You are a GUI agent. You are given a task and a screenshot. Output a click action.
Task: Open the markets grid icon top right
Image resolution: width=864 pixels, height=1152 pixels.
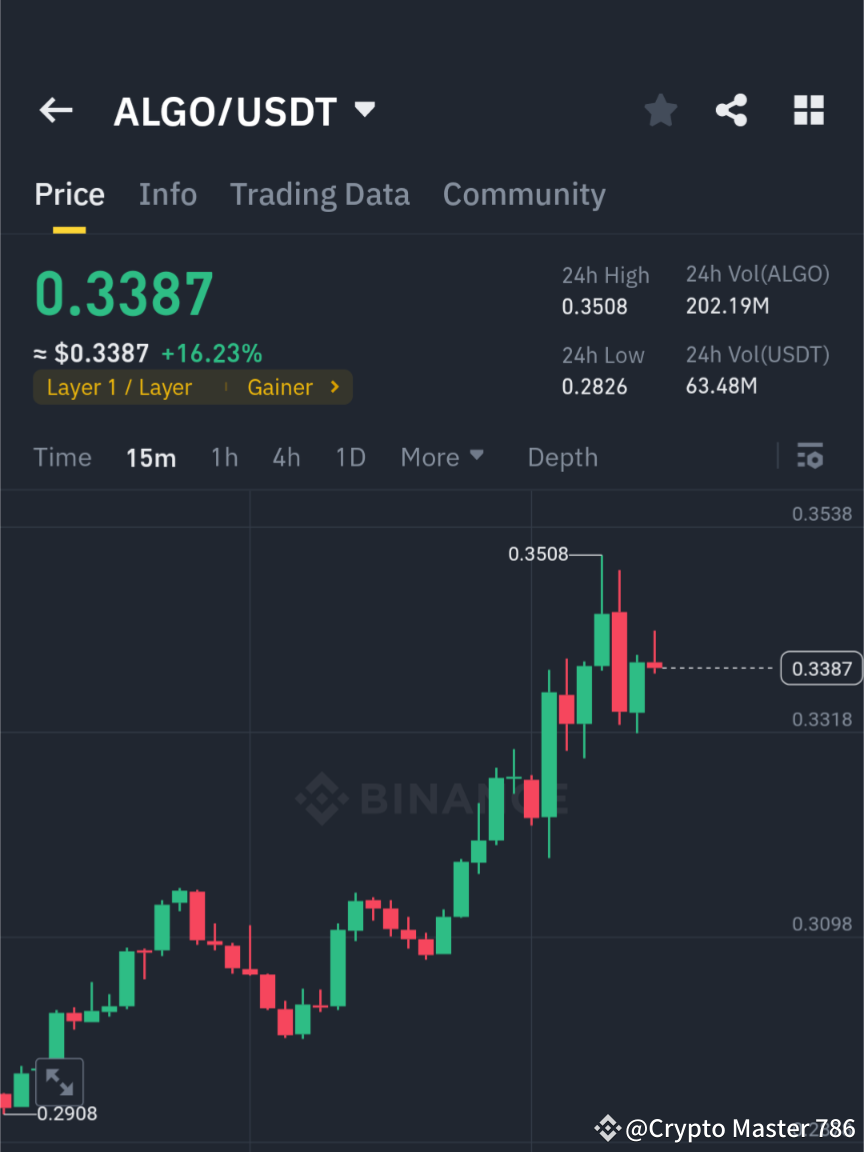(x=808, y=110)
